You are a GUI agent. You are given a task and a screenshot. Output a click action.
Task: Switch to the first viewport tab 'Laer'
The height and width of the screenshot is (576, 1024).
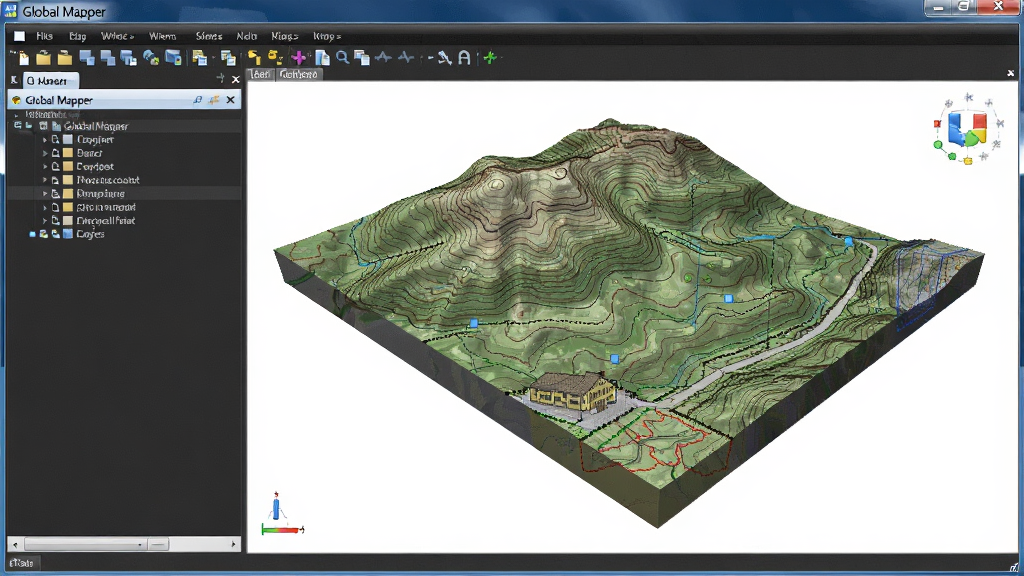[259, 74]
